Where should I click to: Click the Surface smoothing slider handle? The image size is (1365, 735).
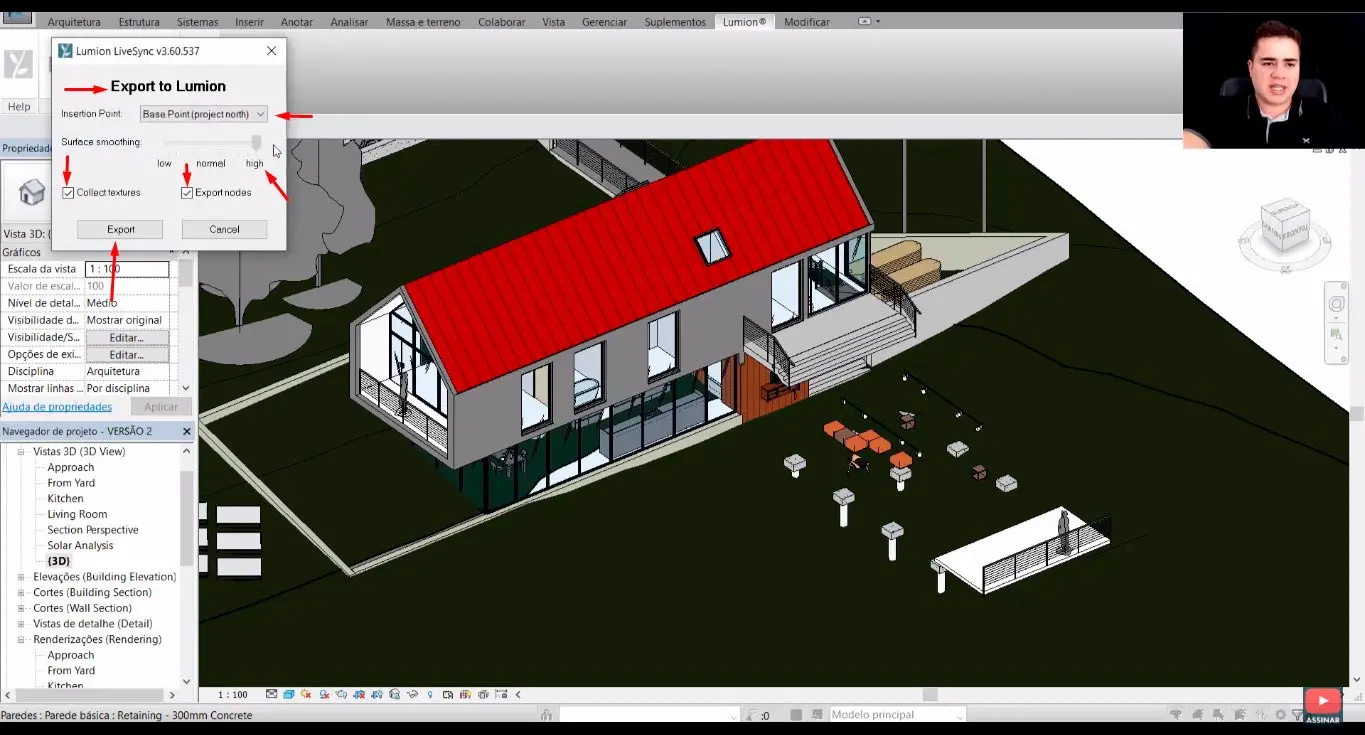257,142
